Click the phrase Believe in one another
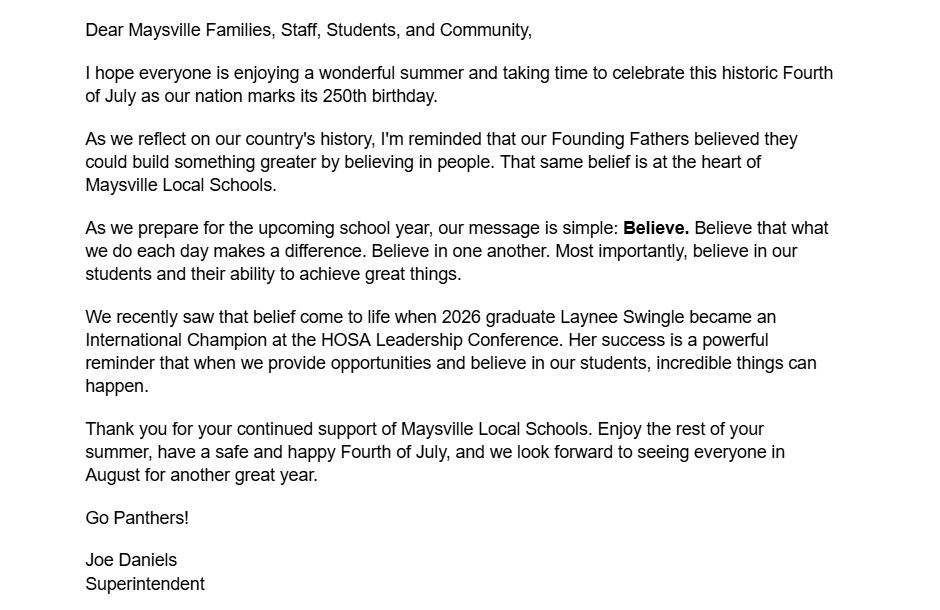This screenshot has width=940, height=610. click(x=460, y=251)
